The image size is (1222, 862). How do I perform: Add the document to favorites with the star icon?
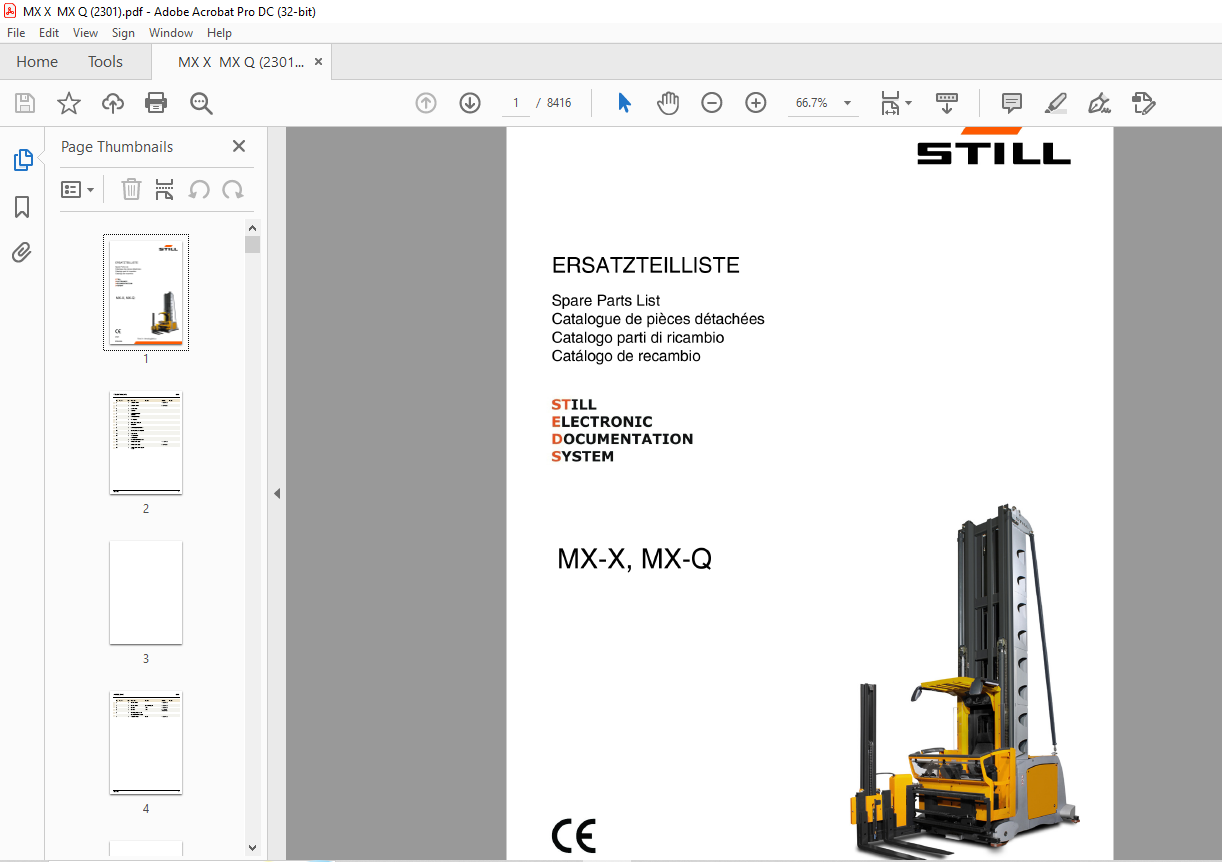point(69,103)
